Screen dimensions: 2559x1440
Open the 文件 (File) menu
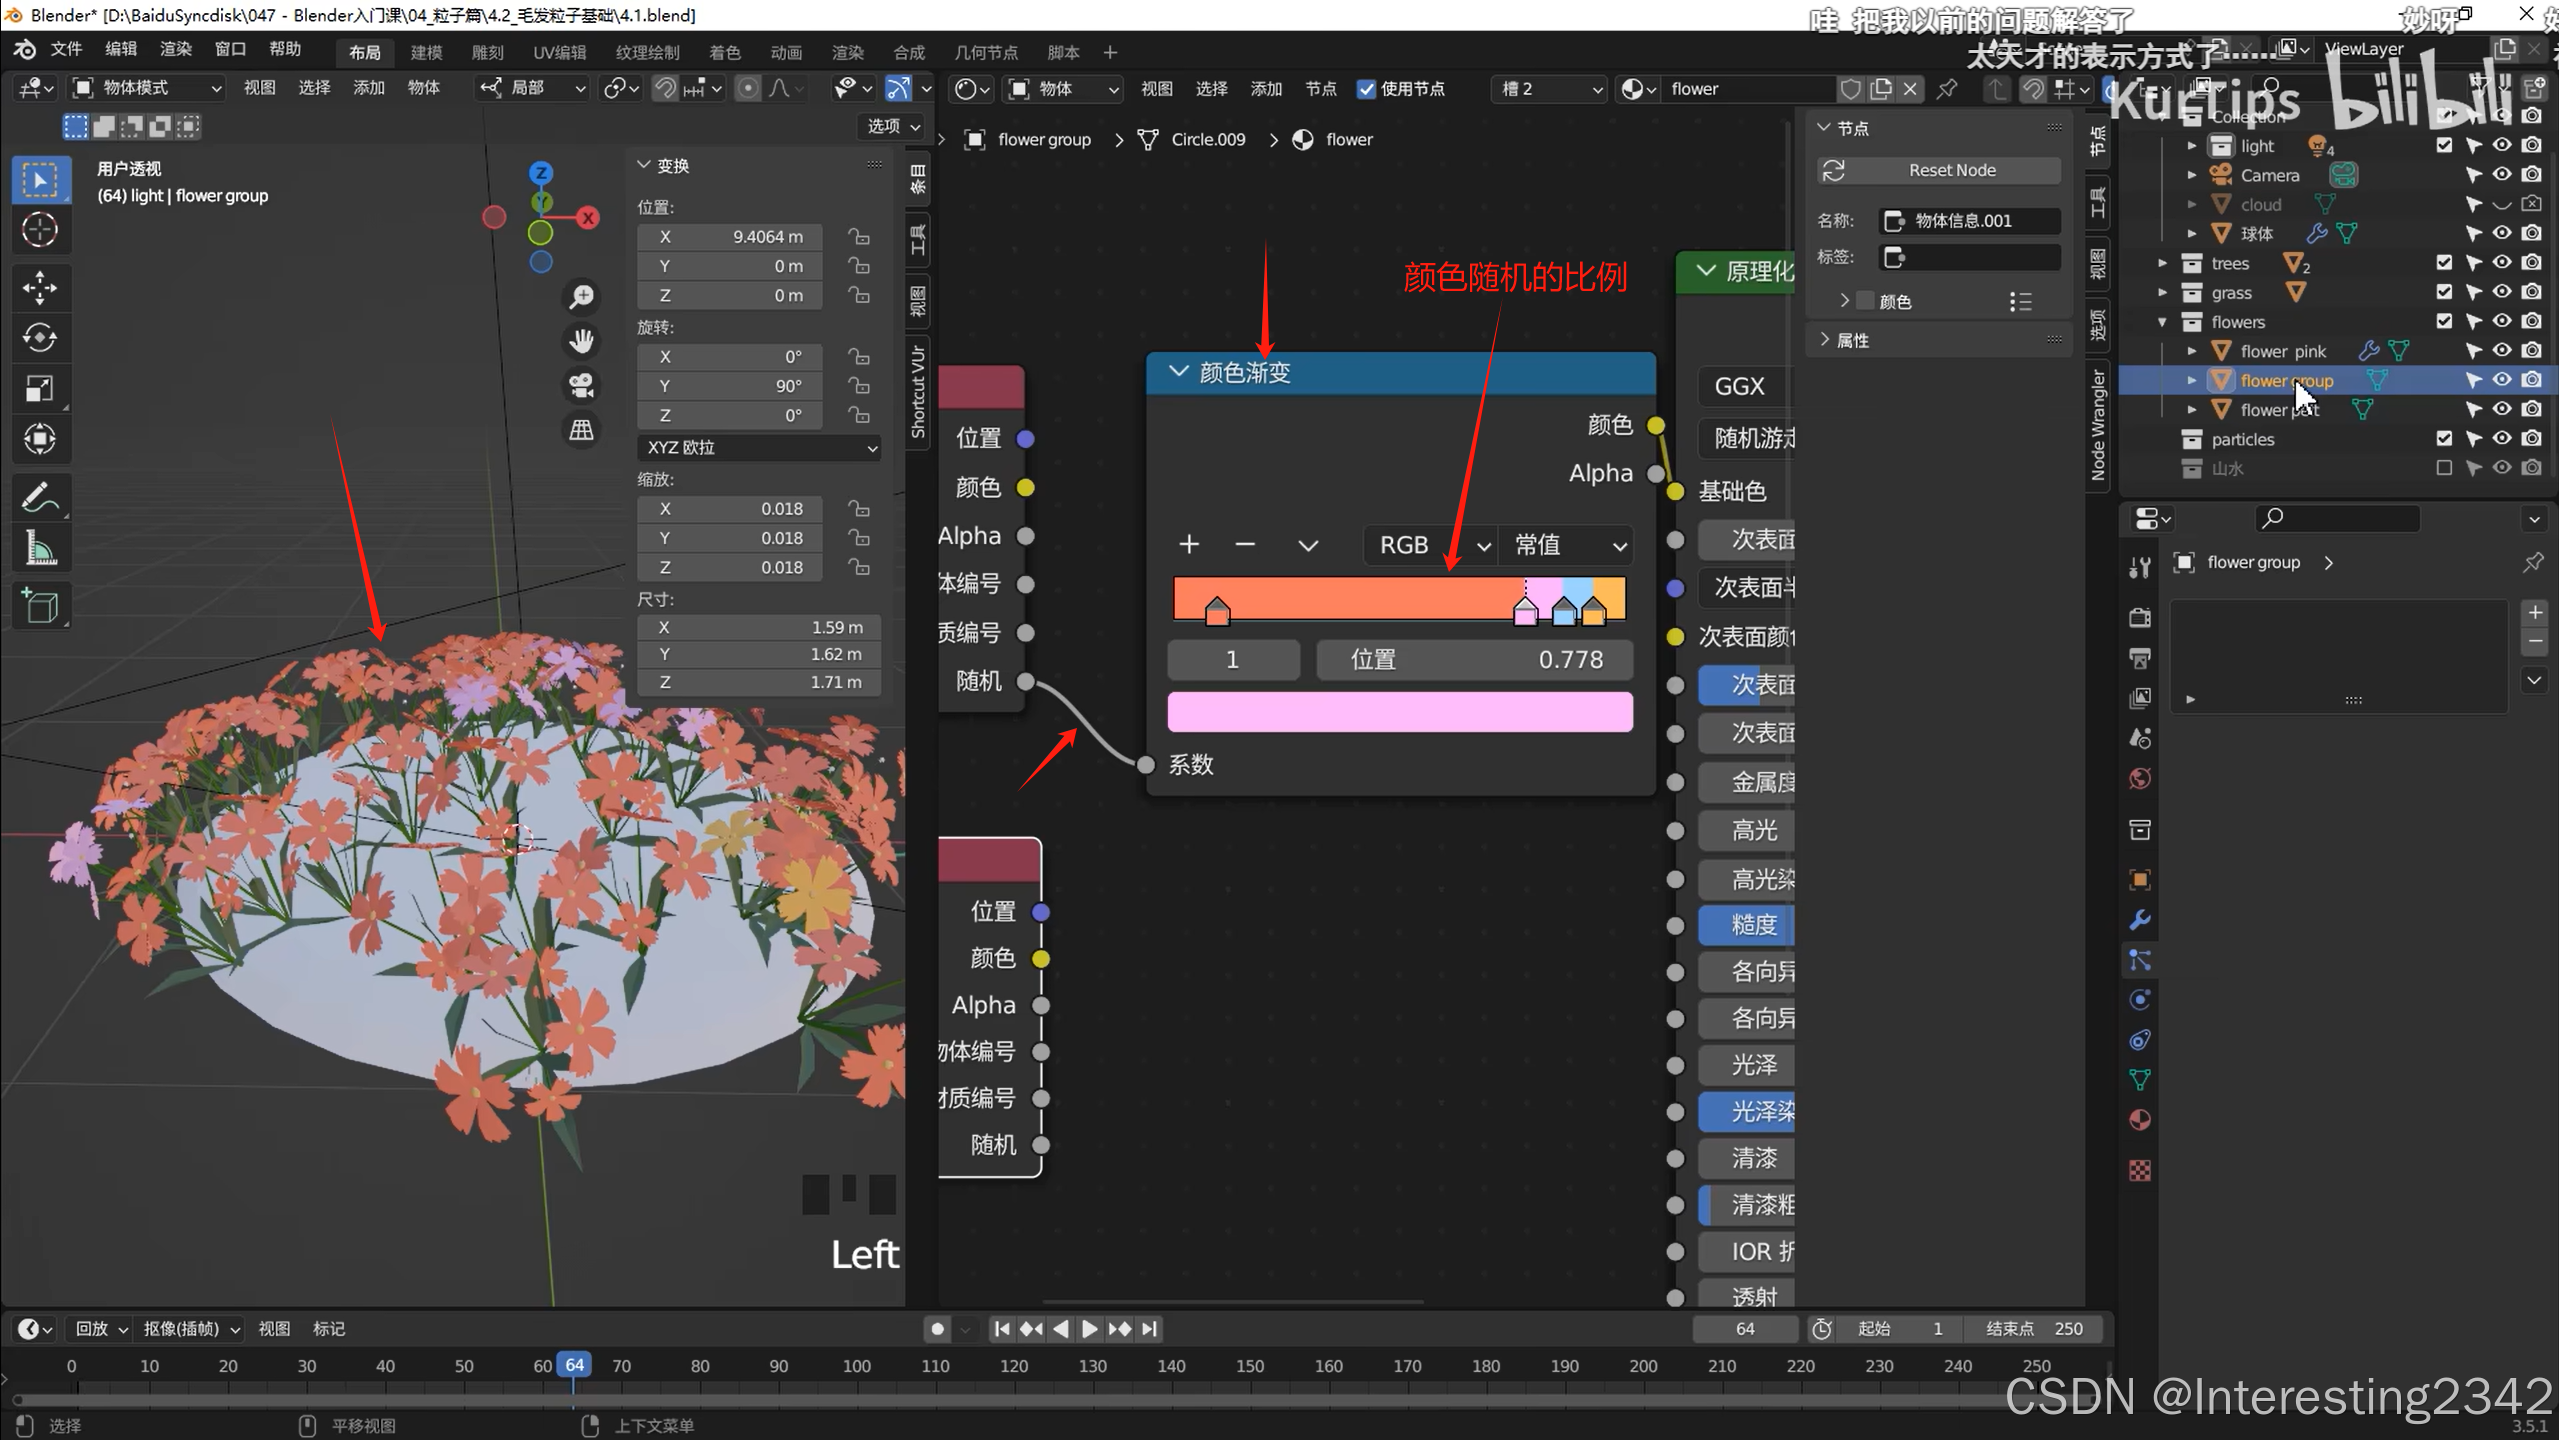pyautogui.click(x=66, y=49)
